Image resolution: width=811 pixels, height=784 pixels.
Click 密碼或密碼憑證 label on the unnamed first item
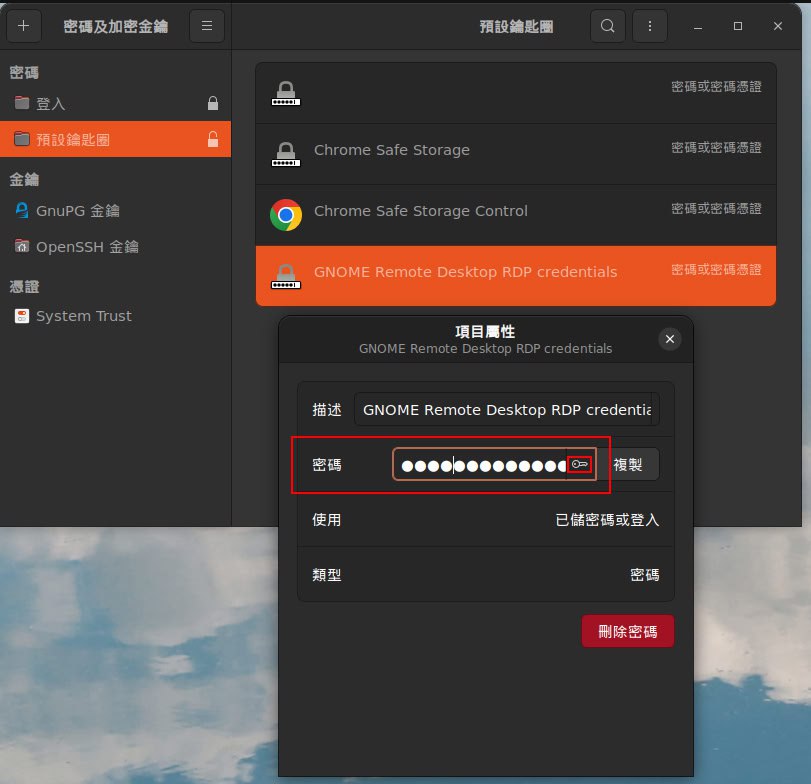pyautogui.click(x=716, y=87)
